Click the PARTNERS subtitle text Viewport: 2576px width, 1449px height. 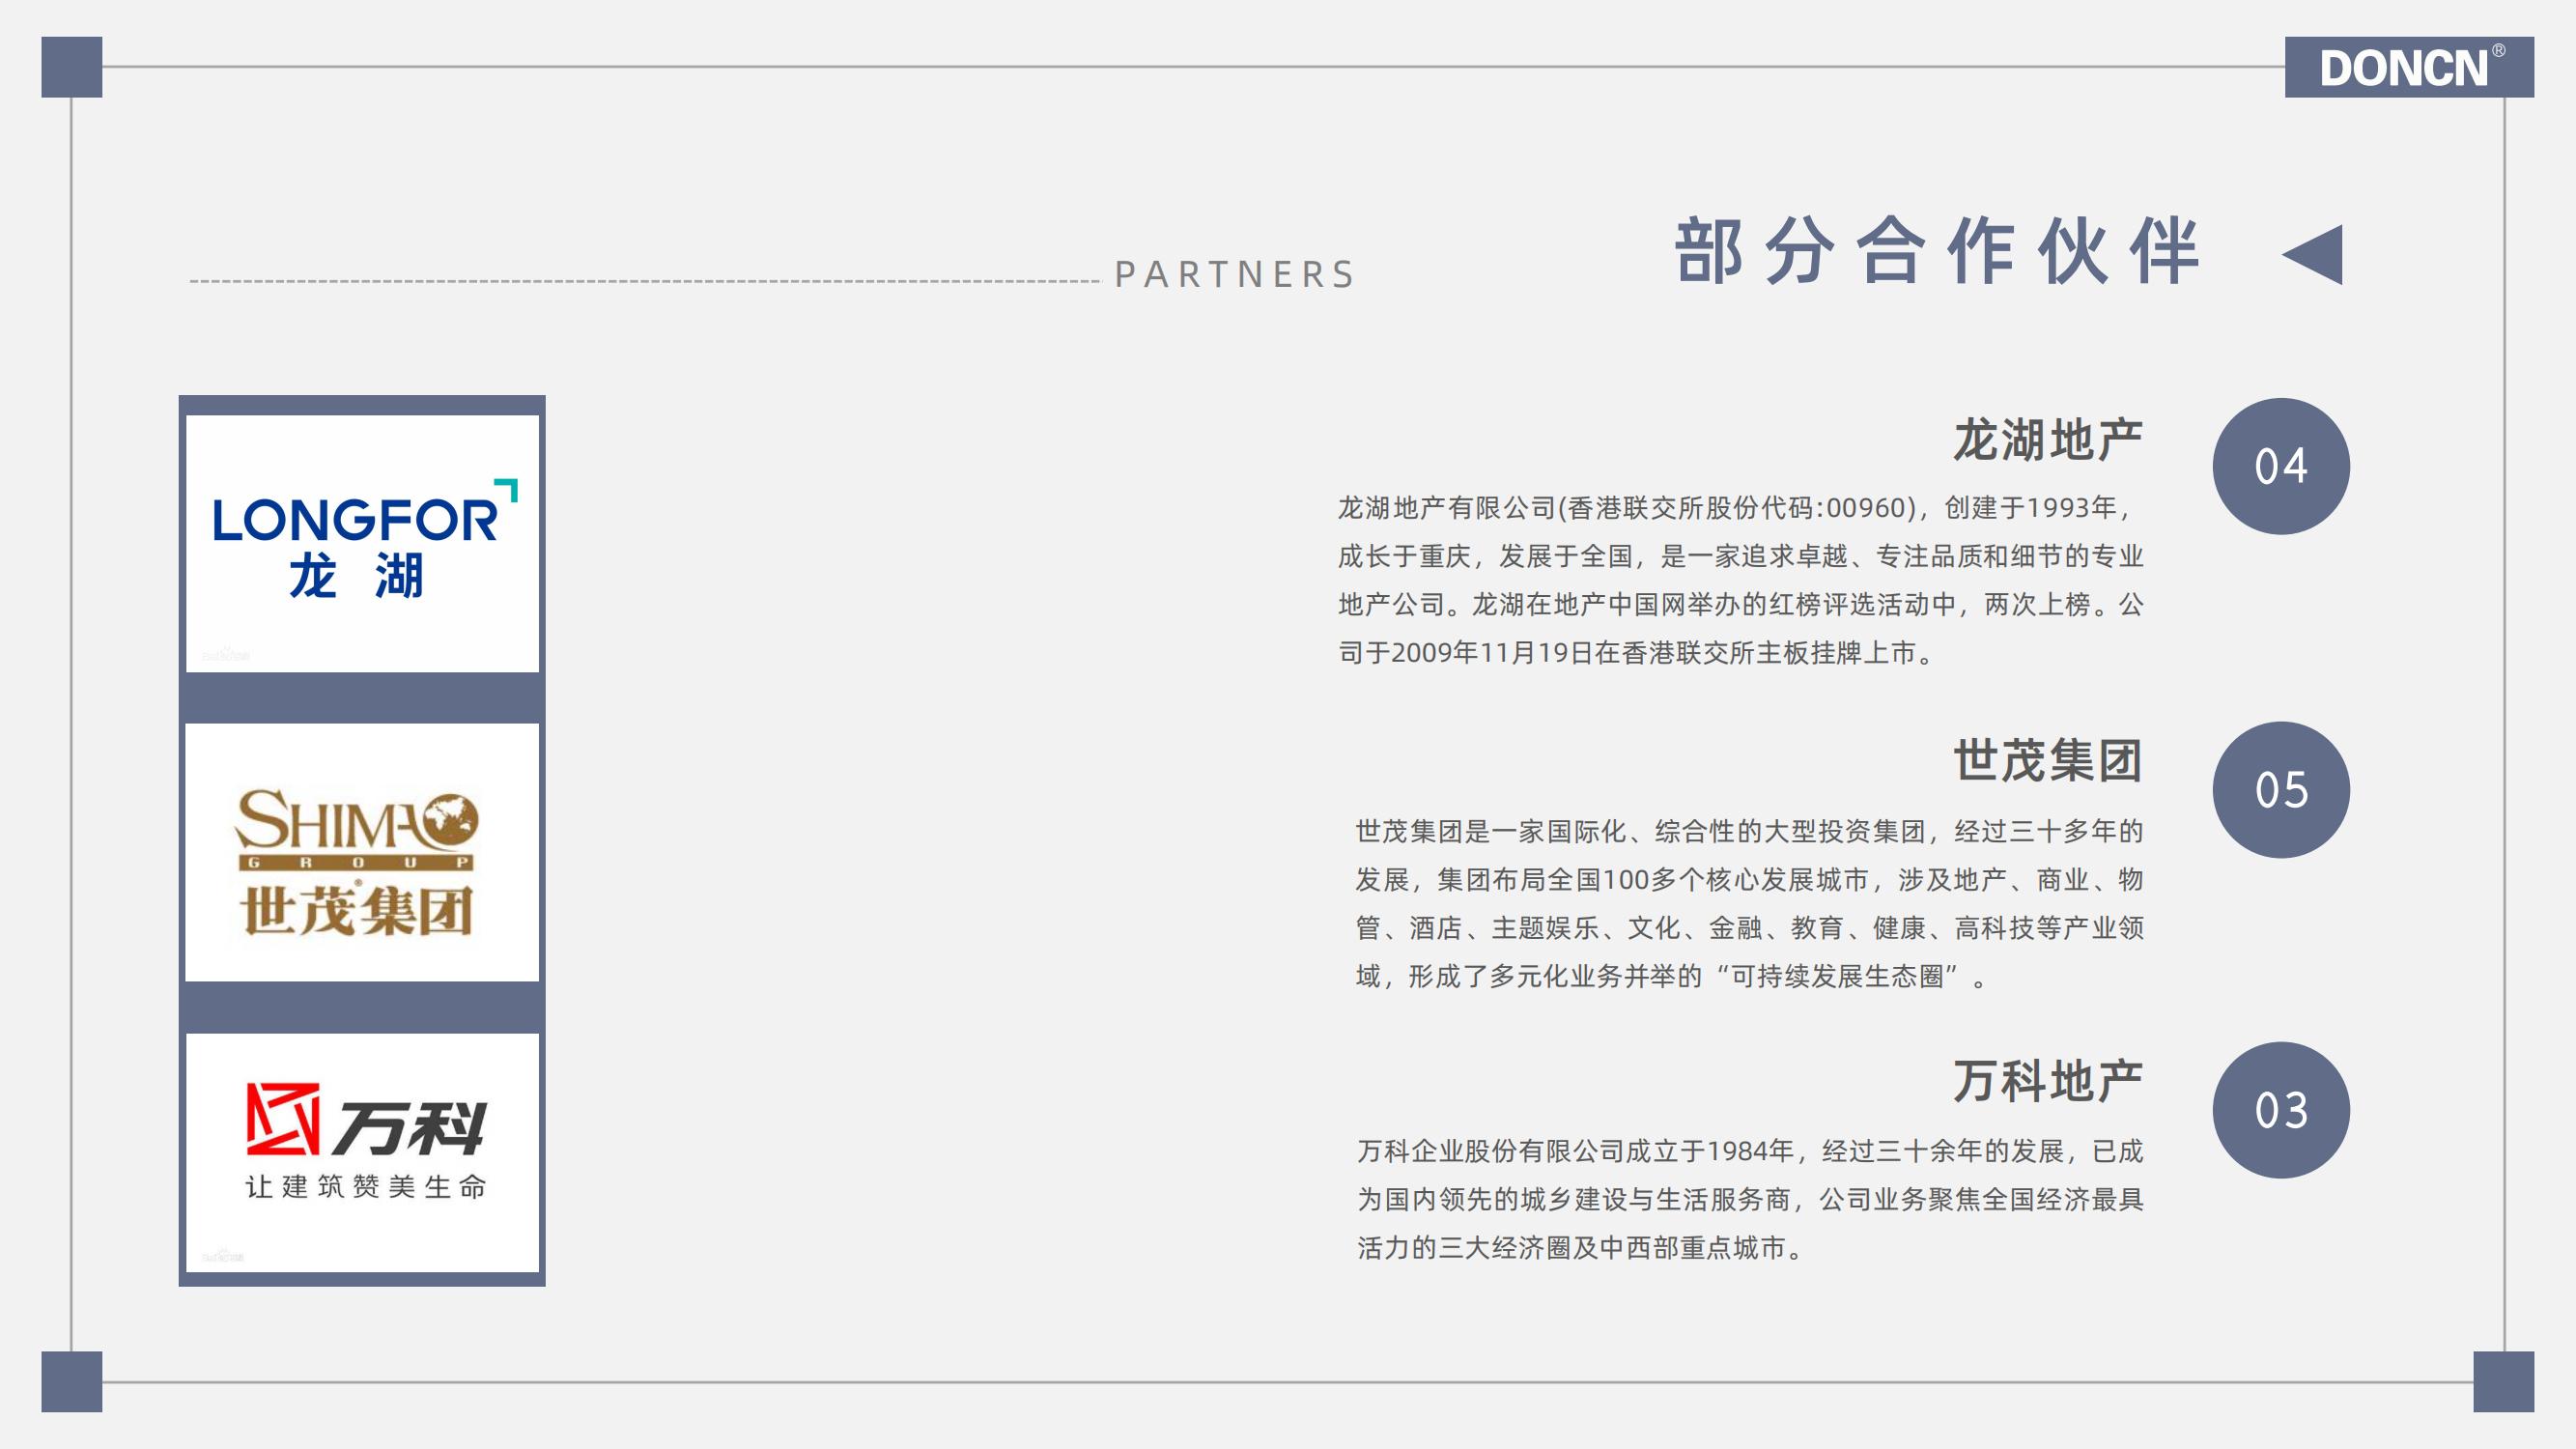click(x=1234, y=274)
